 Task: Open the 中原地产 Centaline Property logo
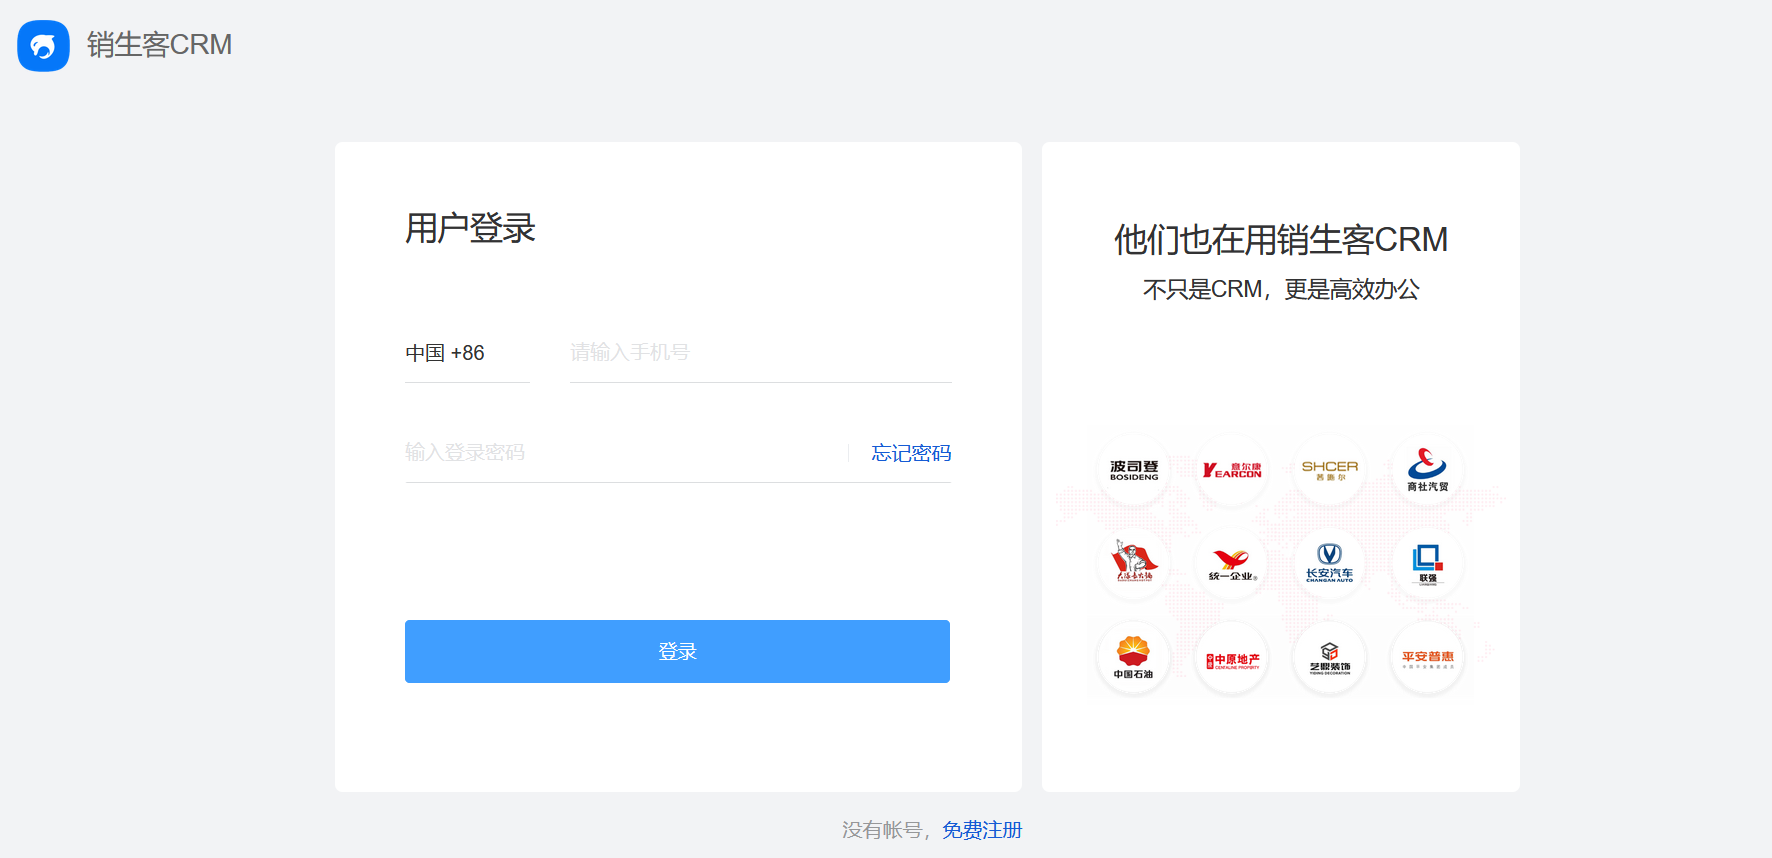pyautogui.click(x=1232, y=659)
